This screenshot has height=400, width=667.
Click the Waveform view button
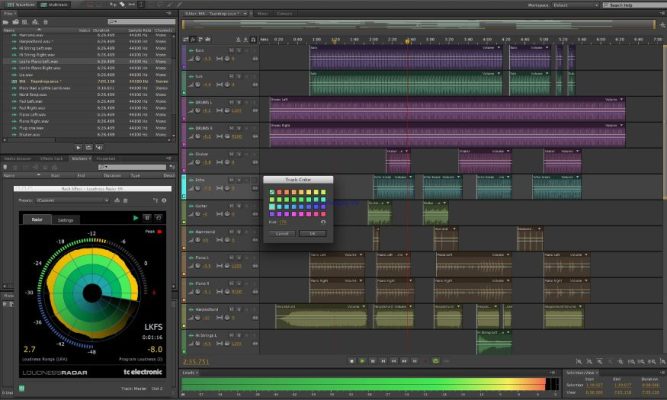click(18, 6)
